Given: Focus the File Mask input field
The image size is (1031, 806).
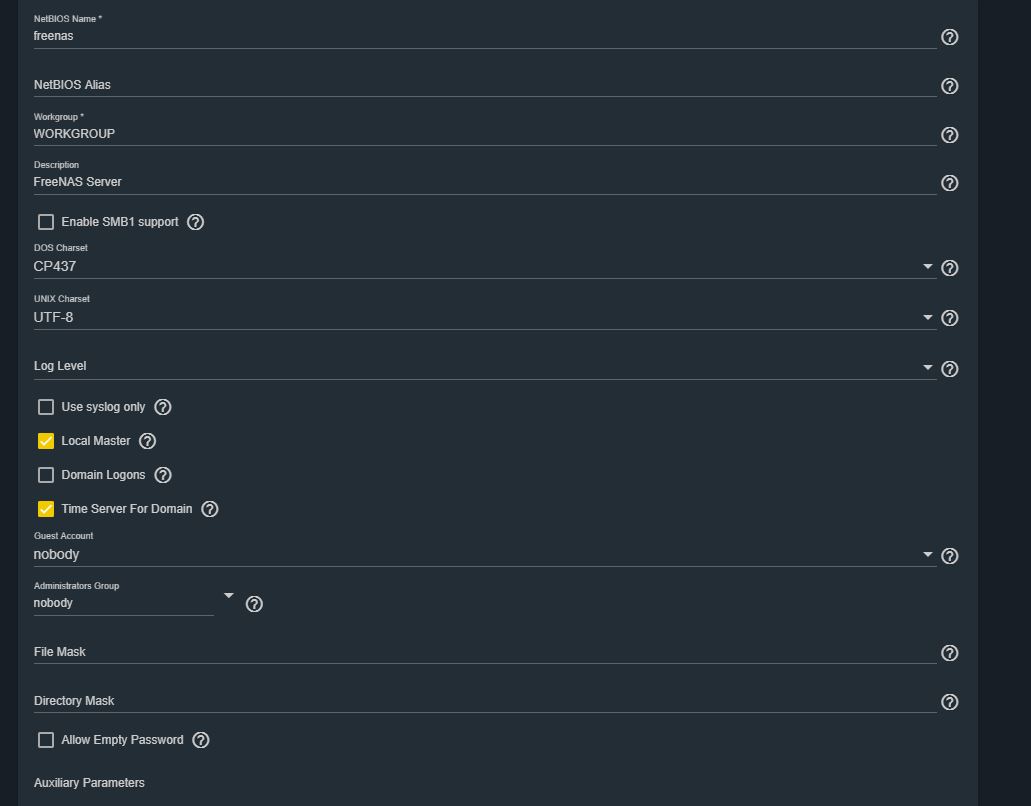Looking at the screenshot, I should (x=485, y=652).
